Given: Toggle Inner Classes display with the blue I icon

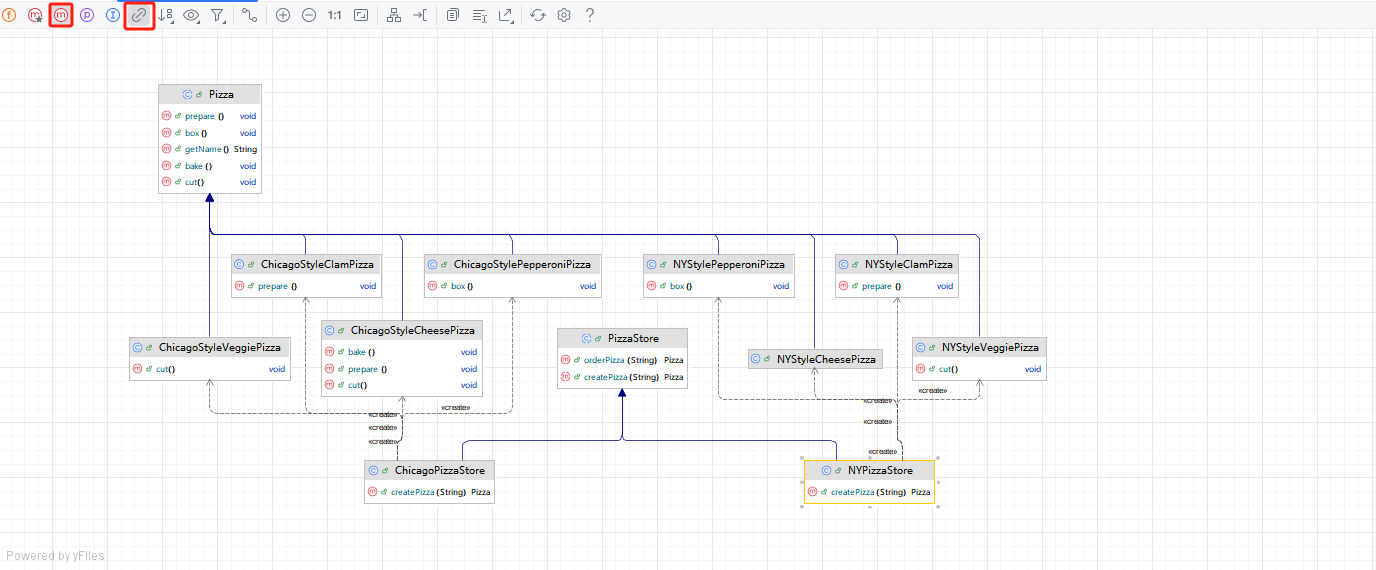Looking at the screenshot, I should pos(113,16).
